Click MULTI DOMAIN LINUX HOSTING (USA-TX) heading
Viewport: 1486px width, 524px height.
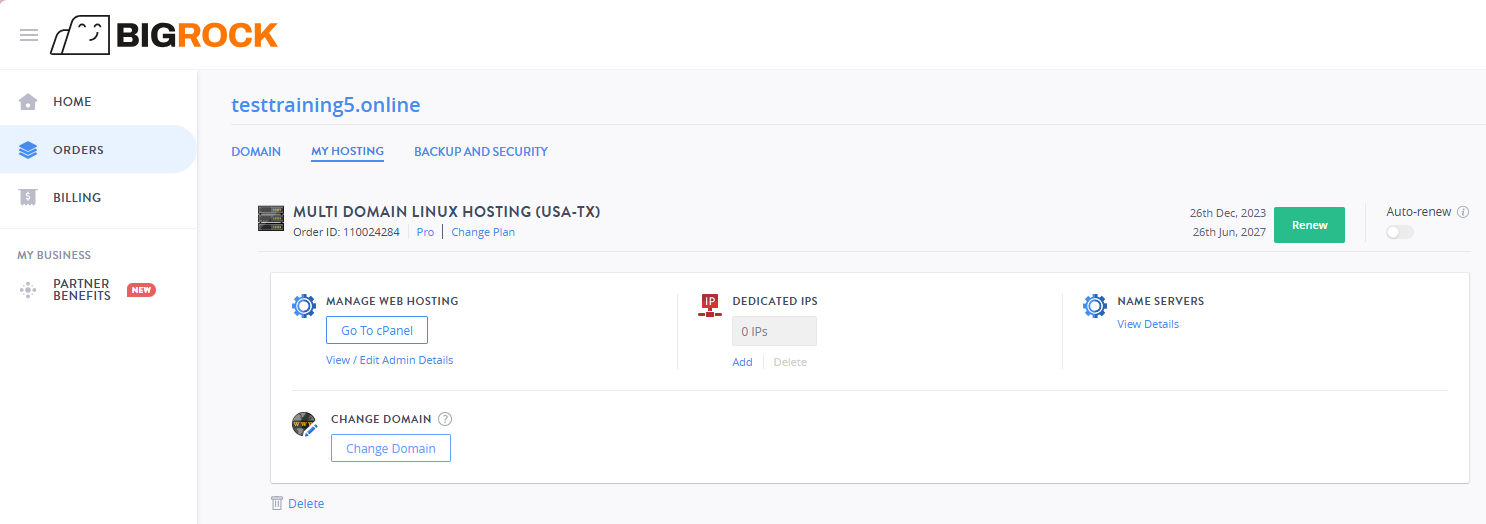[447, 212]
